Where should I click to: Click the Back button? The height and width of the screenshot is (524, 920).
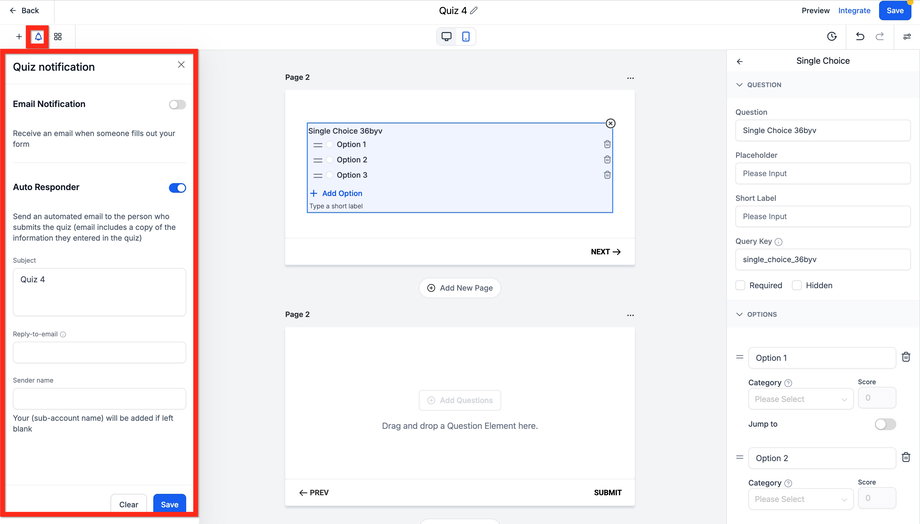24,11
